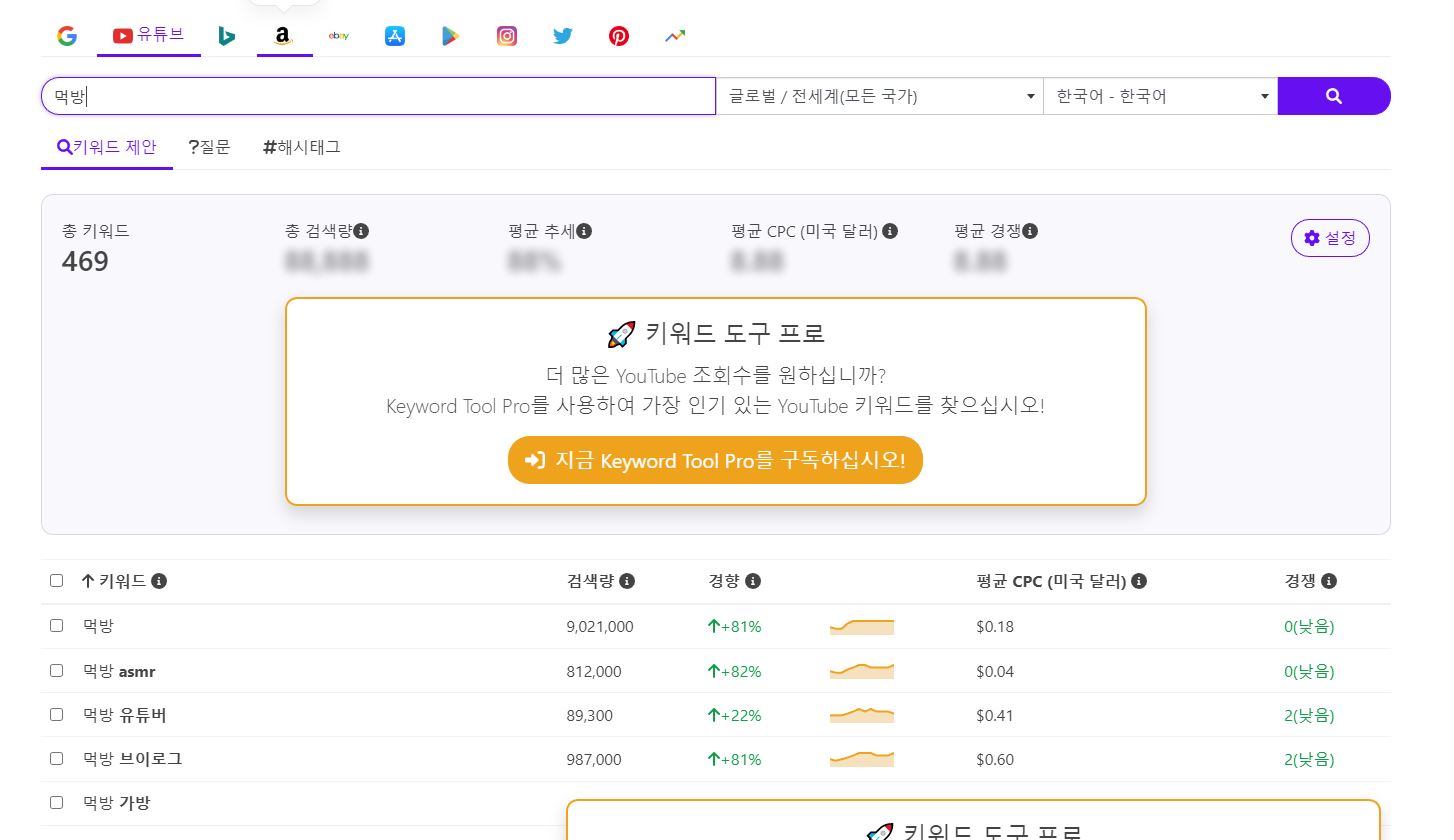Click the 먹방 keyword search input field

click(x=378, y=96)
